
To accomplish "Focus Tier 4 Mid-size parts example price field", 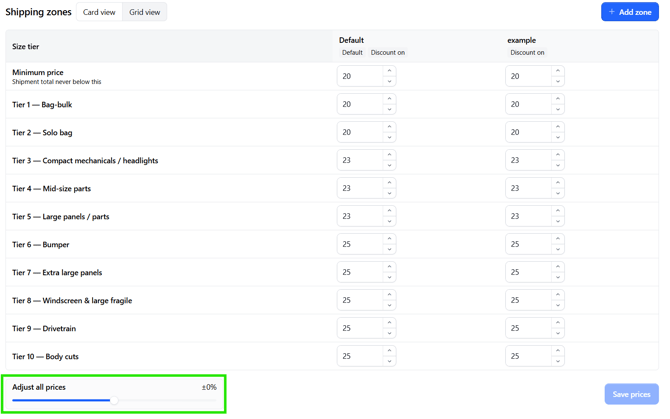I will (535, 188).
